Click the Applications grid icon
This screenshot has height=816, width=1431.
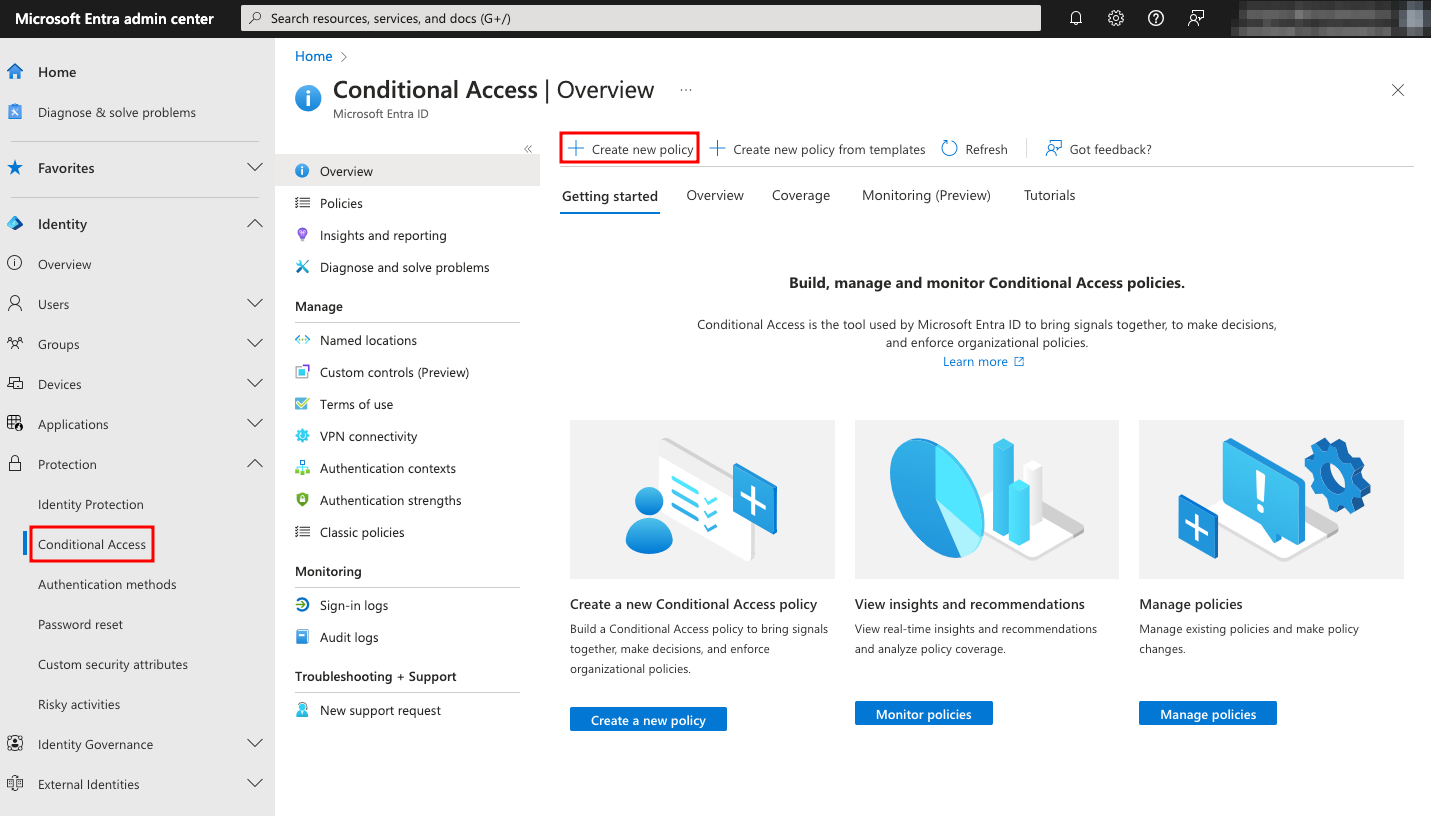(15, 424)
